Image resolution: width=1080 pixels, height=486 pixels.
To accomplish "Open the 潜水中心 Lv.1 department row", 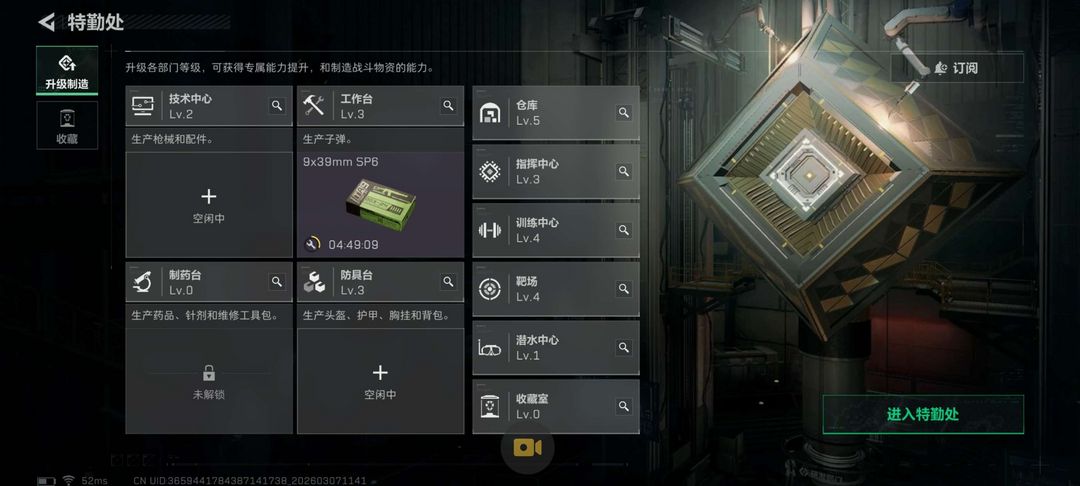I will (556, 348).
